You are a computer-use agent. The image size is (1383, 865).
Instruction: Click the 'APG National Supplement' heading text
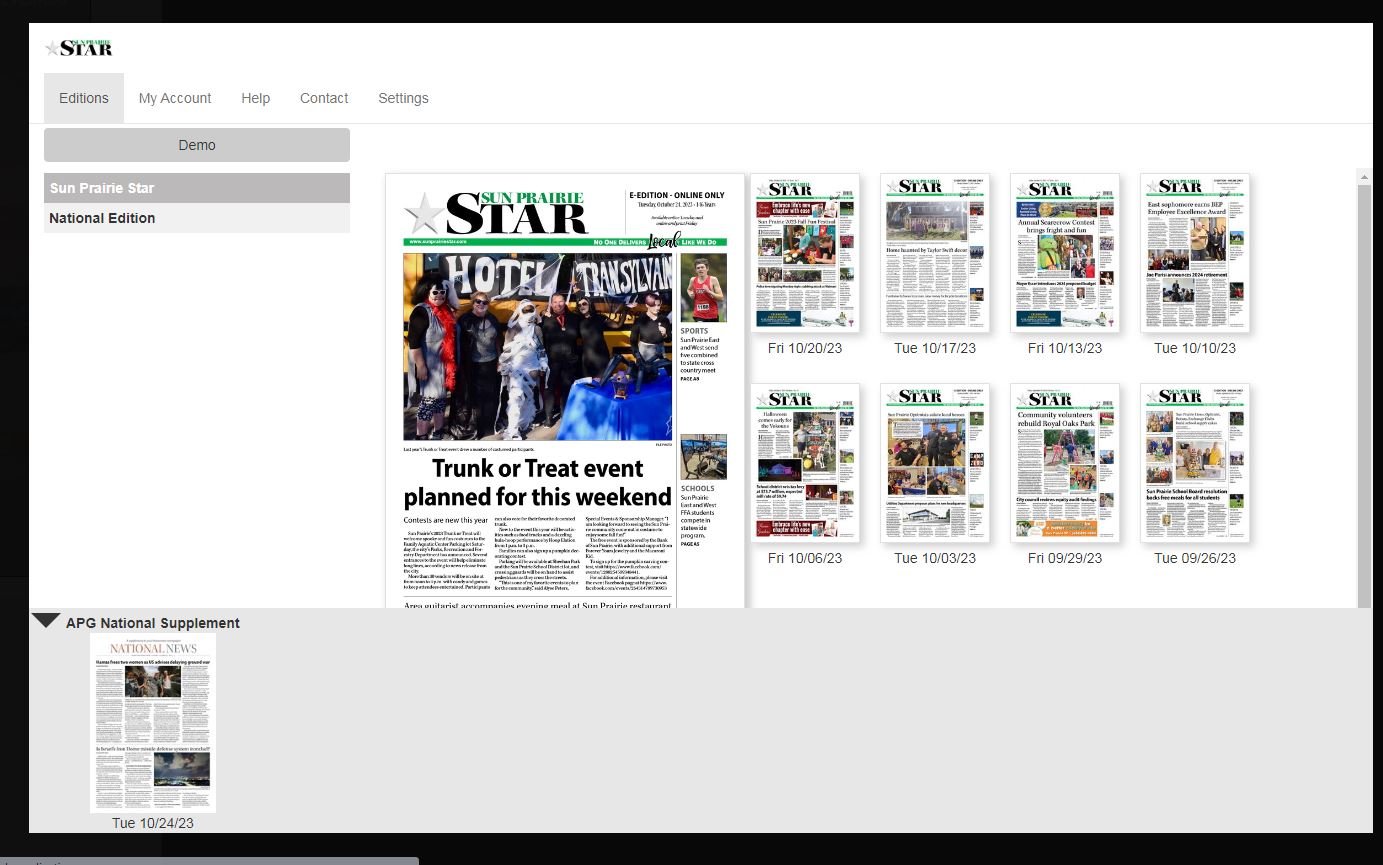(x=153, y=623)
